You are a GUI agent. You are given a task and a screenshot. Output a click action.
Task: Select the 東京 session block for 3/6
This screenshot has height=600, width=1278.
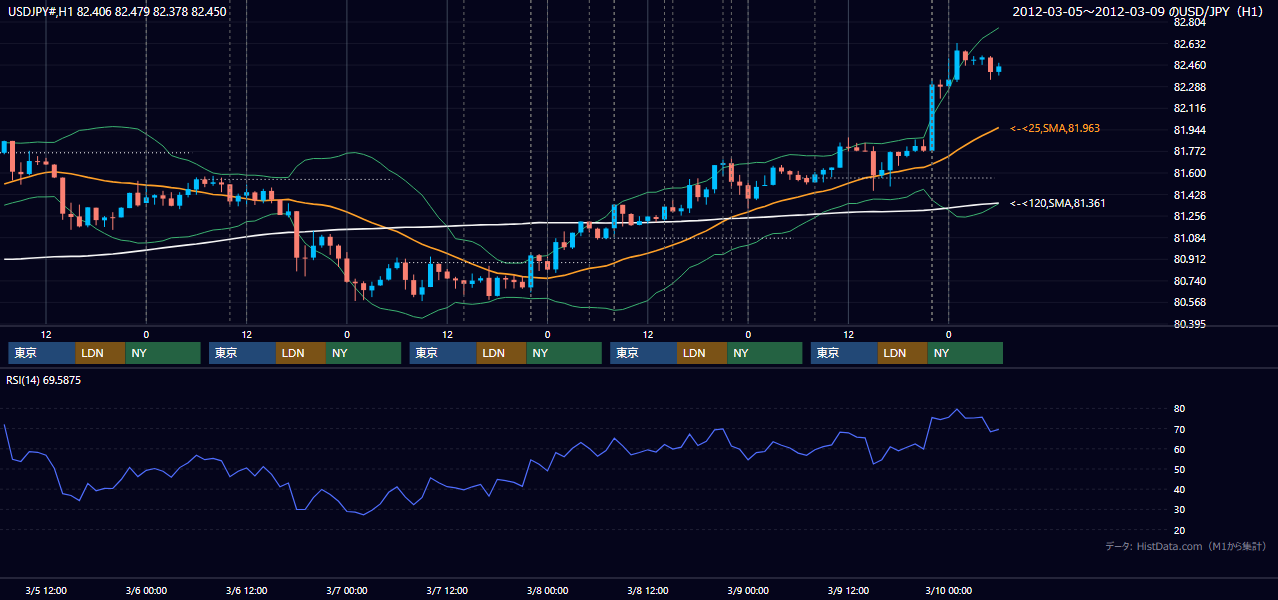[243, 353]
